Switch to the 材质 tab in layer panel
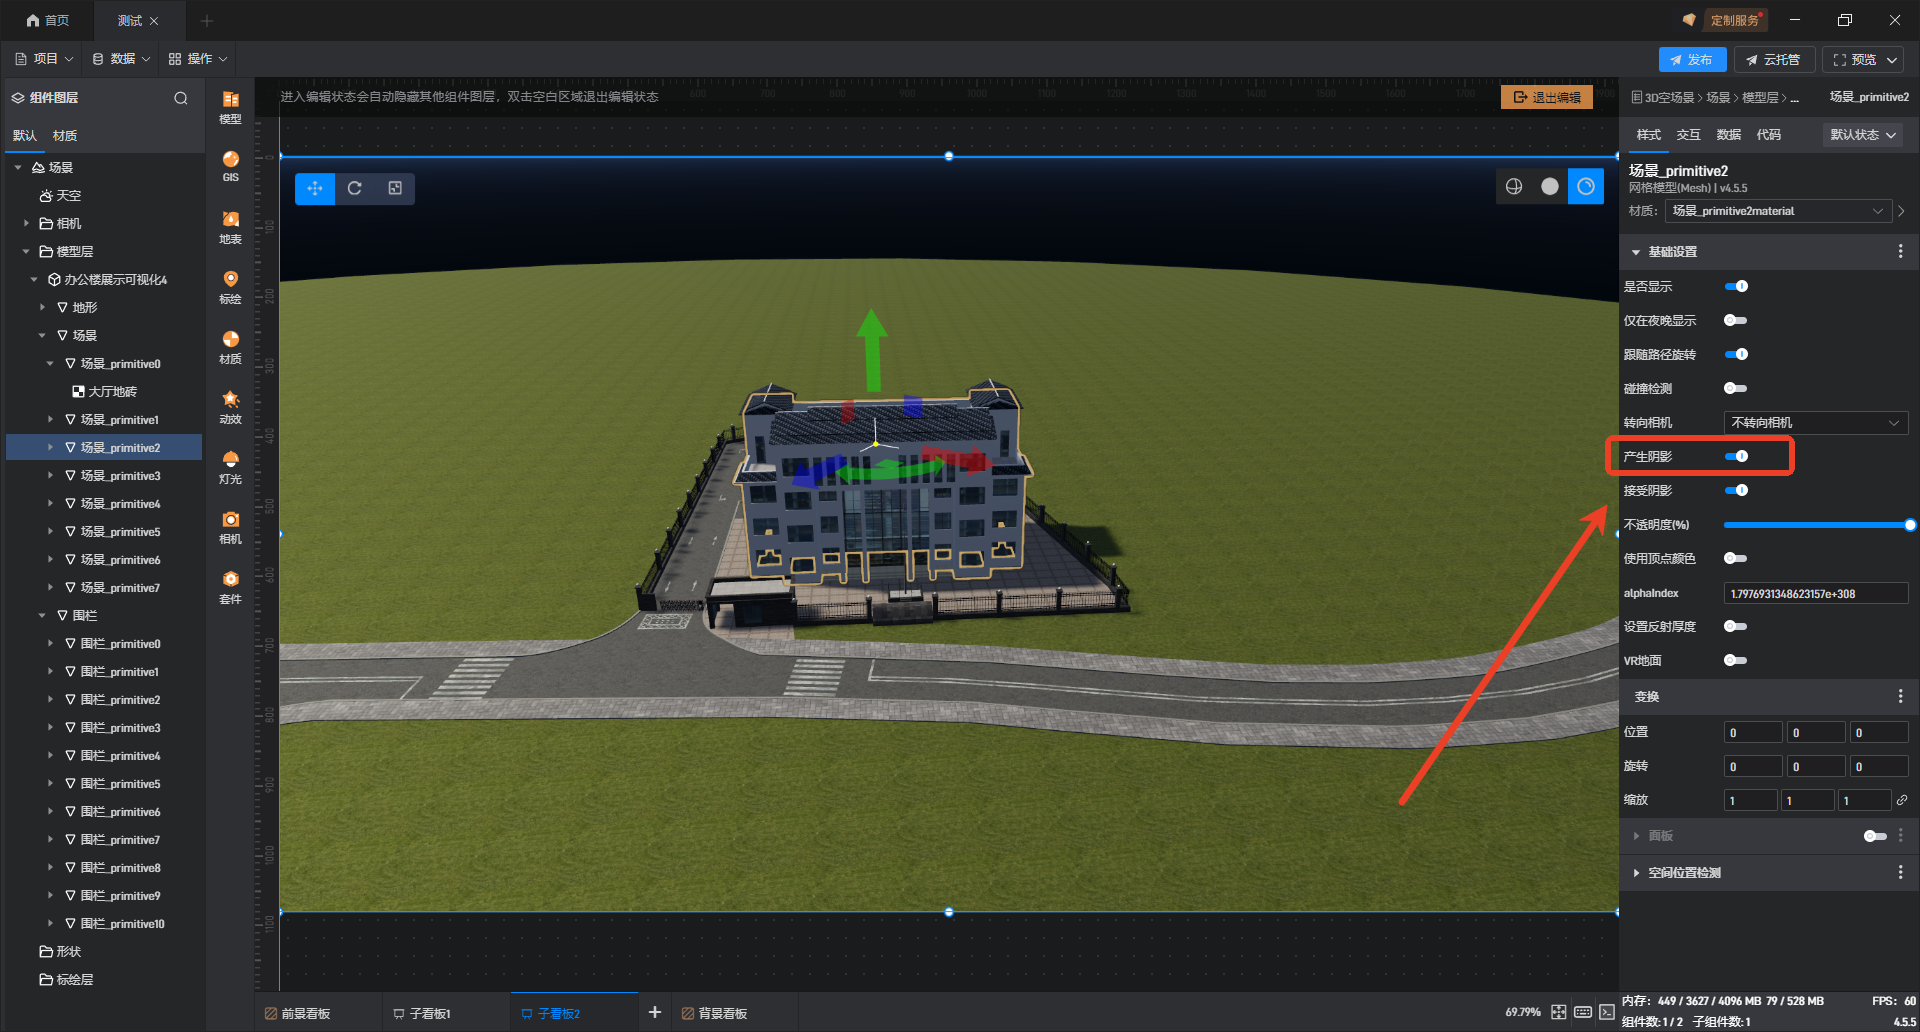The image size is (1920, 1032). coord(65,136)
